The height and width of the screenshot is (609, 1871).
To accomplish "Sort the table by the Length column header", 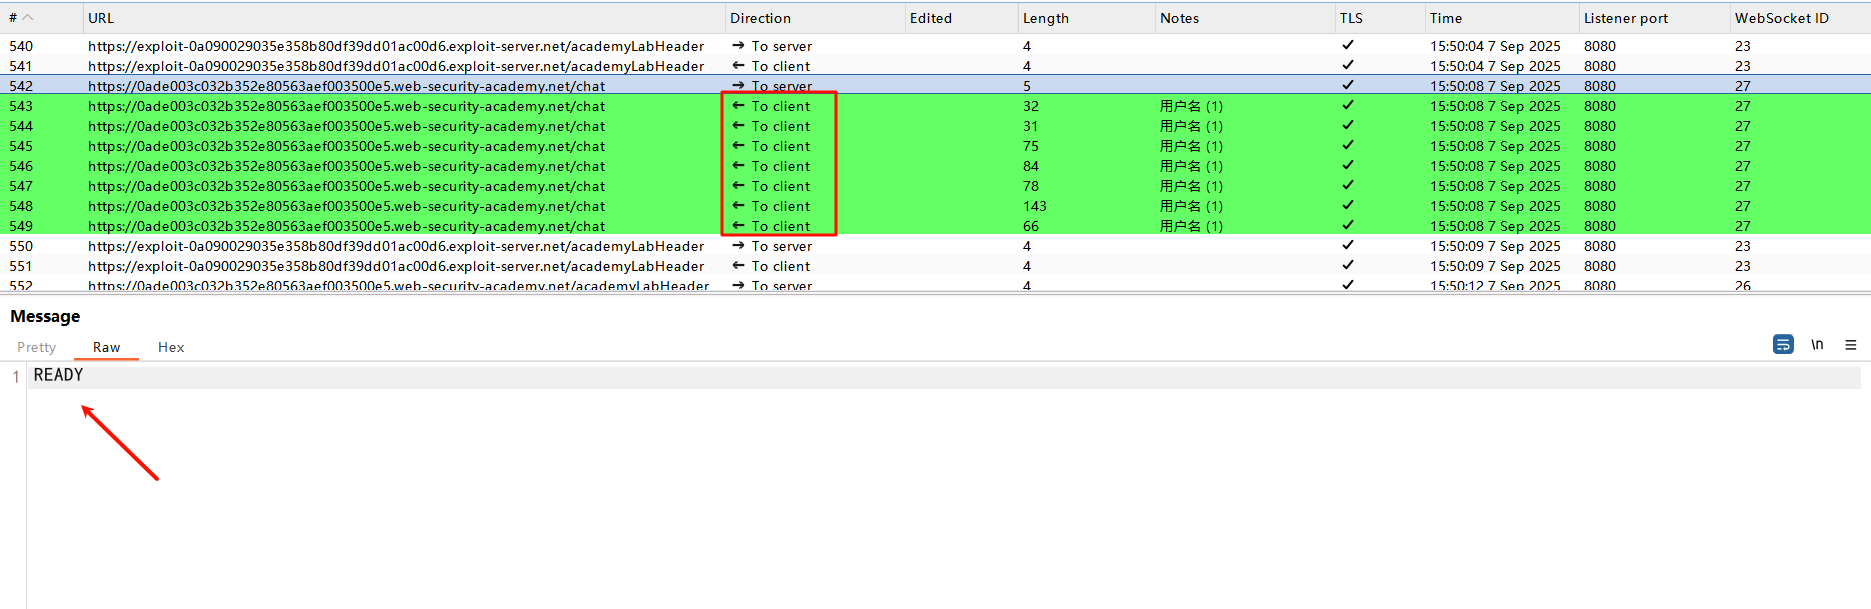I will tap(1045, 18).
